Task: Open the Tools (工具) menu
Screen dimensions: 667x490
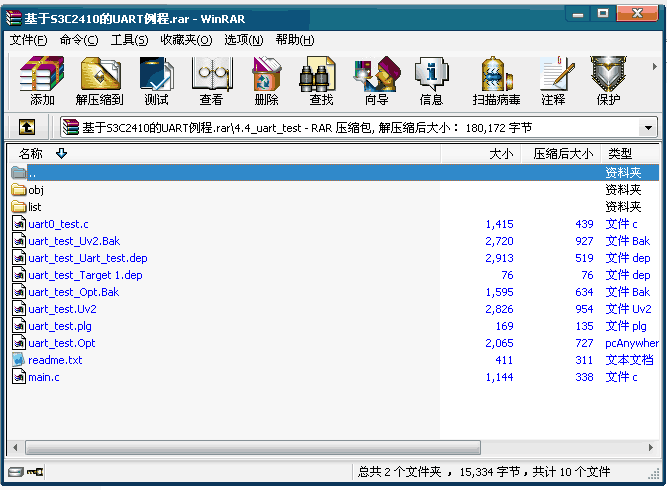Action: click(x=129, y=40)
